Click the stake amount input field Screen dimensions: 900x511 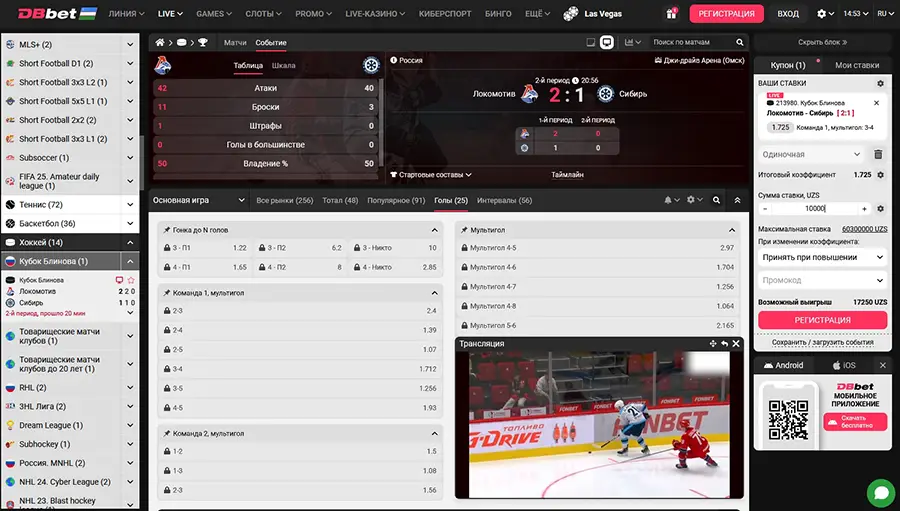pos(814,209)
